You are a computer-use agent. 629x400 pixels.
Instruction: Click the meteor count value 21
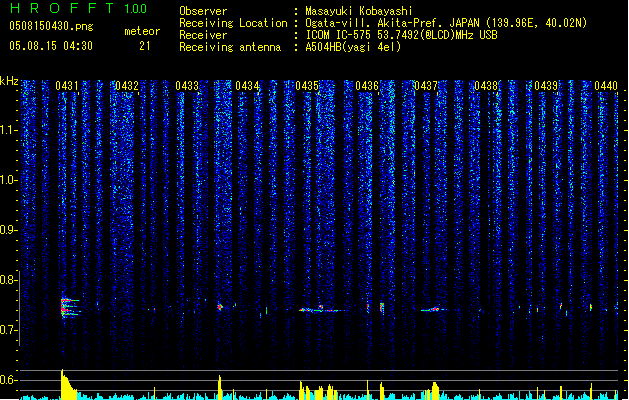[x=145, y=46]
